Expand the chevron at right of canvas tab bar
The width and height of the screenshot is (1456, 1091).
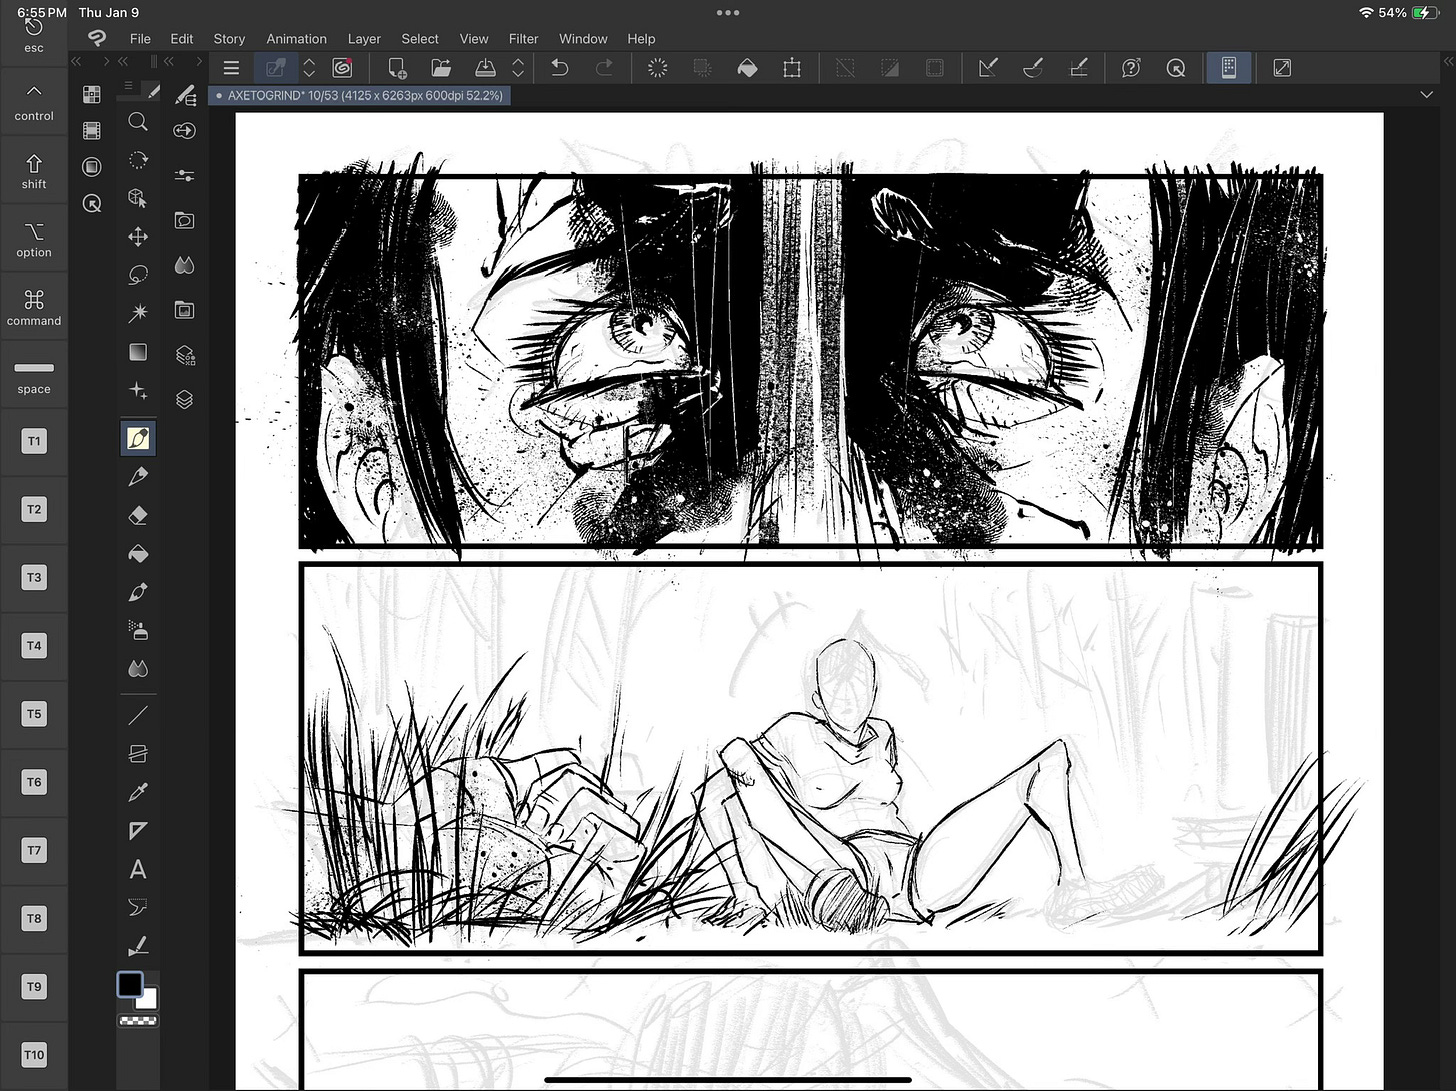pyautogui.click(x=1426, y=95)
